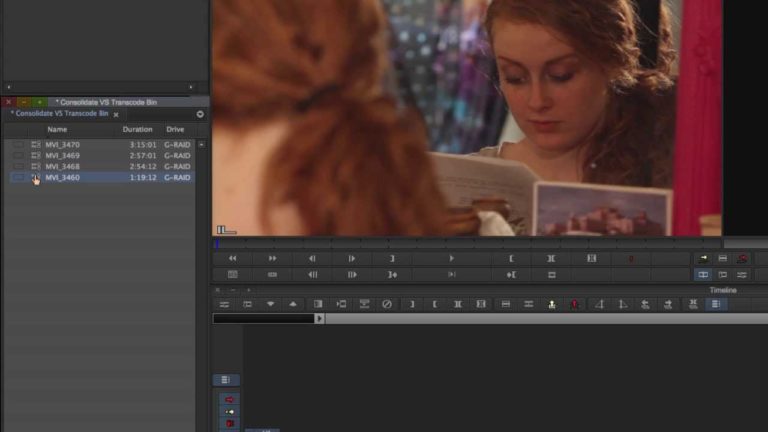Click the small meter icon in the monitor's lower-left corner
The width and height of the screenshot is (768, 432).
click(226, 230)
